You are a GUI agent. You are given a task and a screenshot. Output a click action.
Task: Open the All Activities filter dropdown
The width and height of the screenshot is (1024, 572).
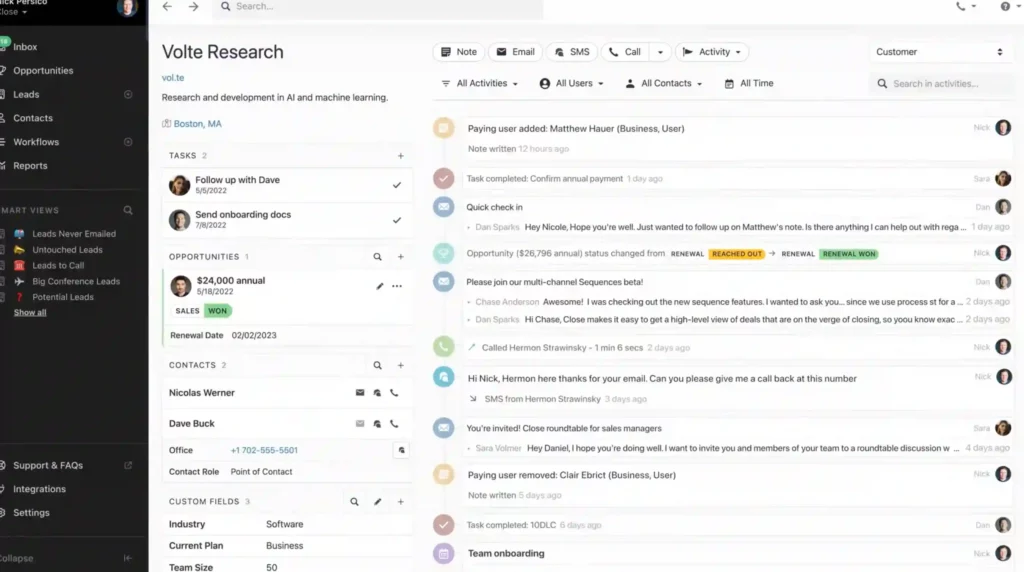click(480, 84)
